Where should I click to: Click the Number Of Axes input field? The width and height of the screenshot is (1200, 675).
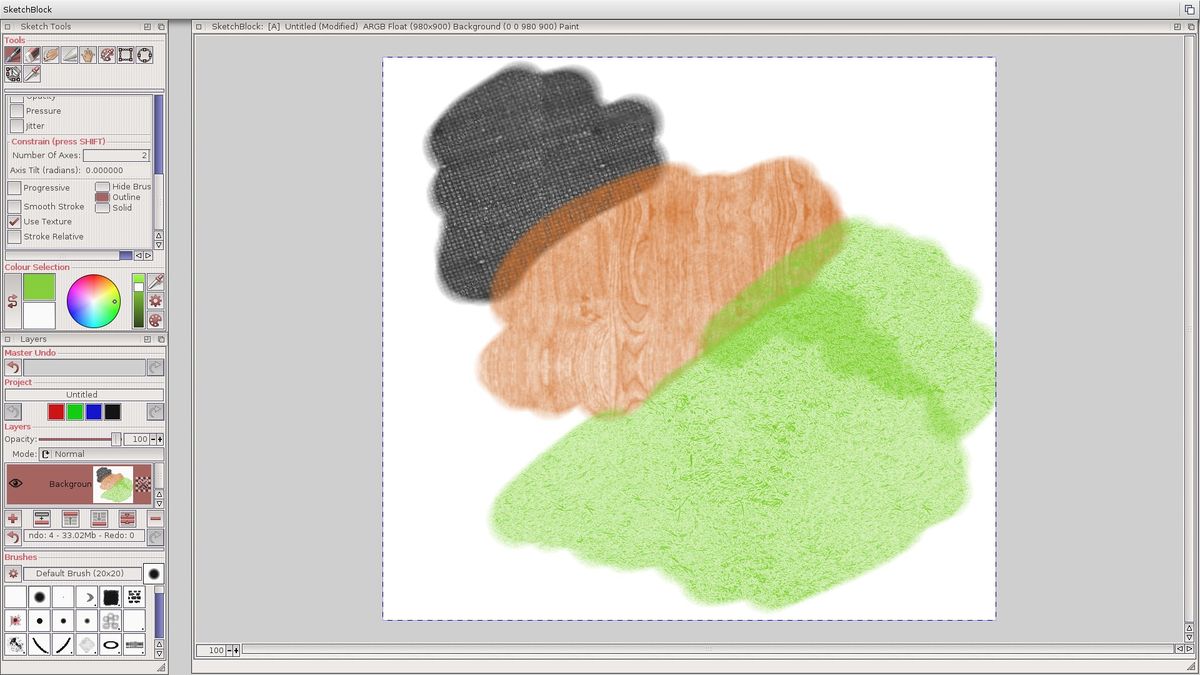coord(116,156)
